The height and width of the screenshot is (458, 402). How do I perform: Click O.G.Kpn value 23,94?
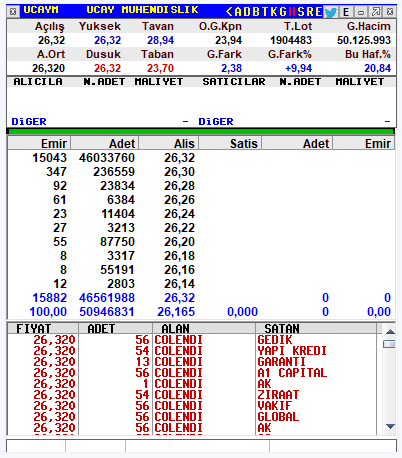[x=228, y=40]
